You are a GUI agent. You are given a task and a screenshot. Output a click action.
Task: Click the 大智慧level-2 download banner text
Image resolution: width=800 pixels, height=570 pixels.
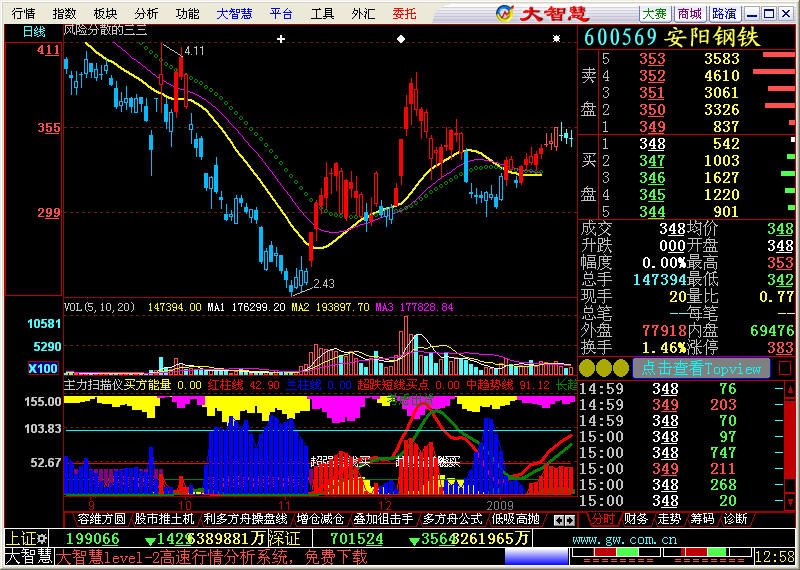(212, 557)
